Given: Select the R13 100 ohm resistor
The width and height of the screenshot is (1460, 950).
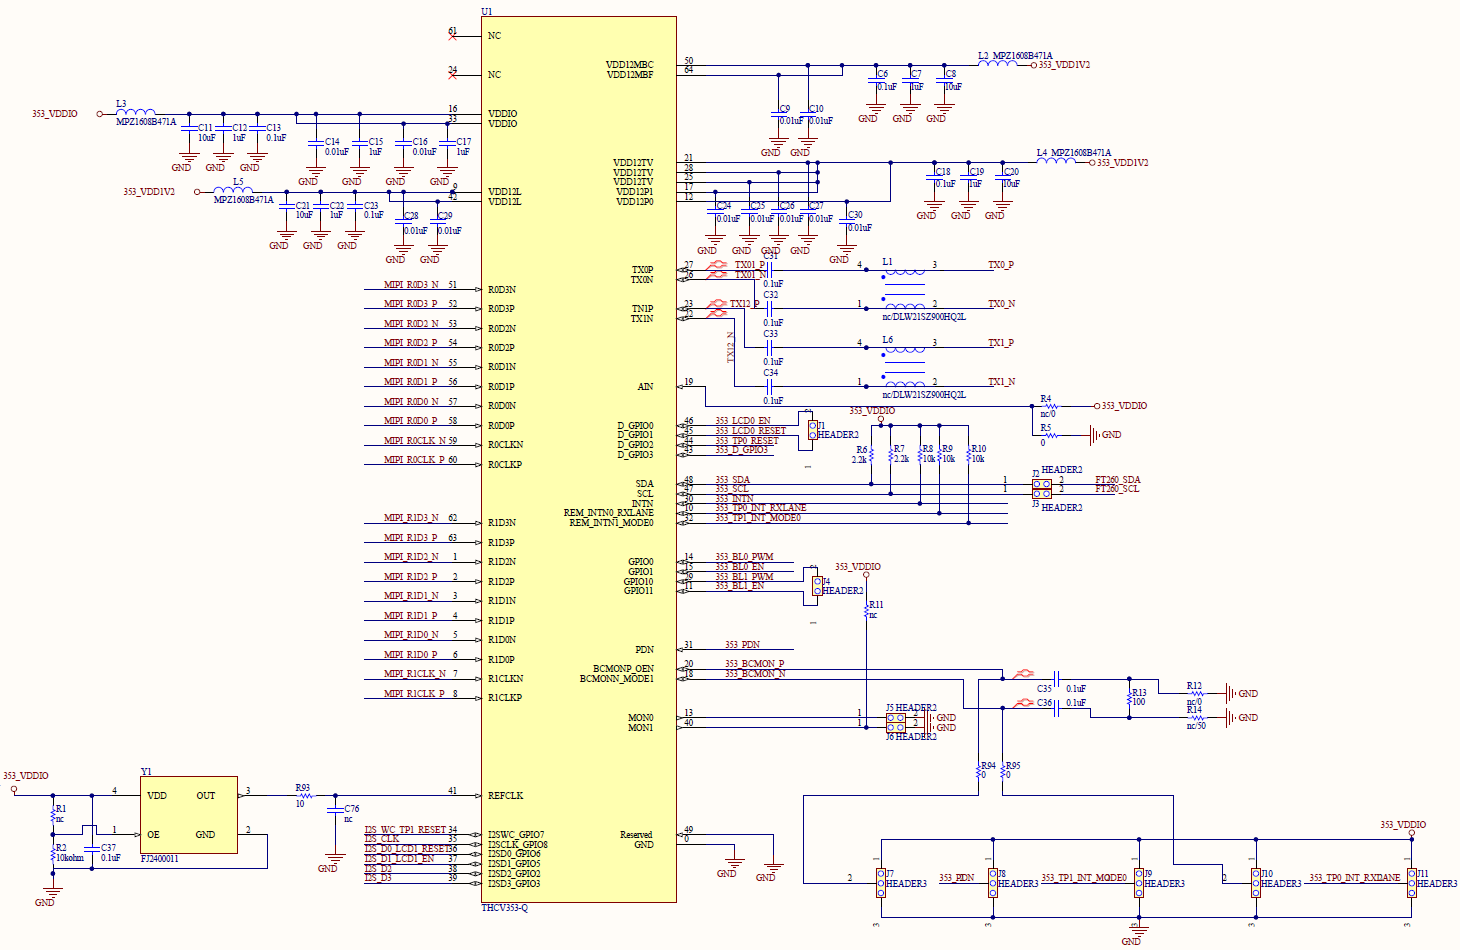Looking at the screenshot, I should point(1130,697).
